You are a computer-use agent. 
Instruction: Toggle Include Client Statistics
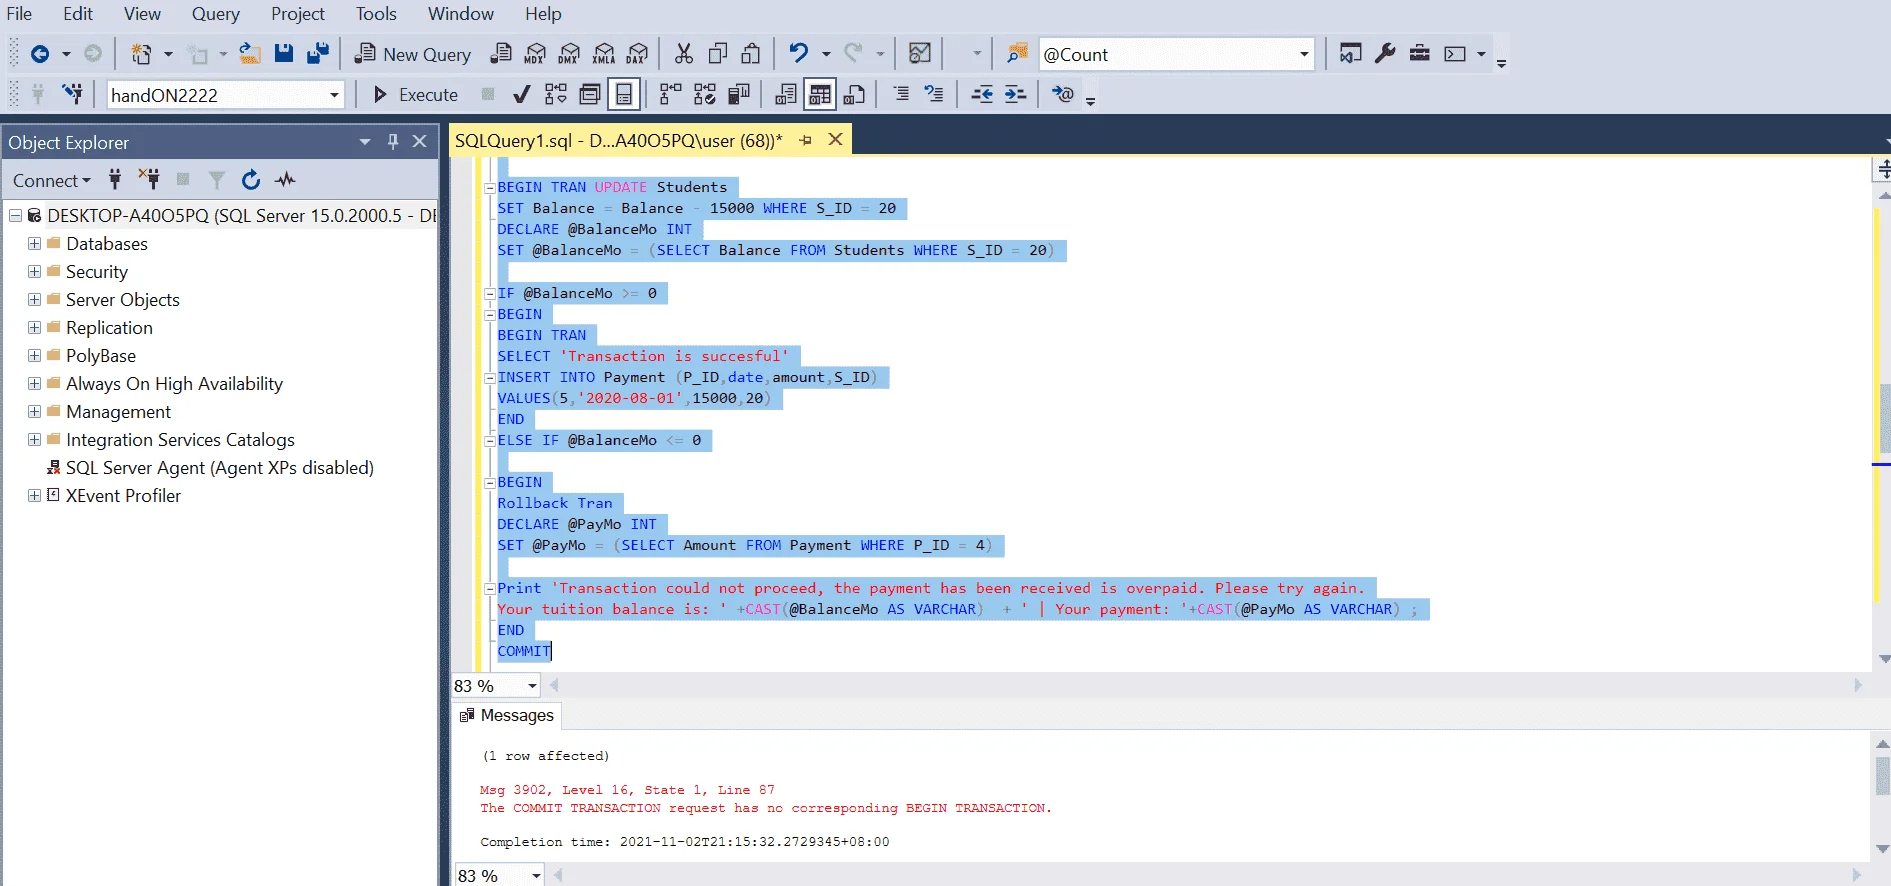click(739, 95)
